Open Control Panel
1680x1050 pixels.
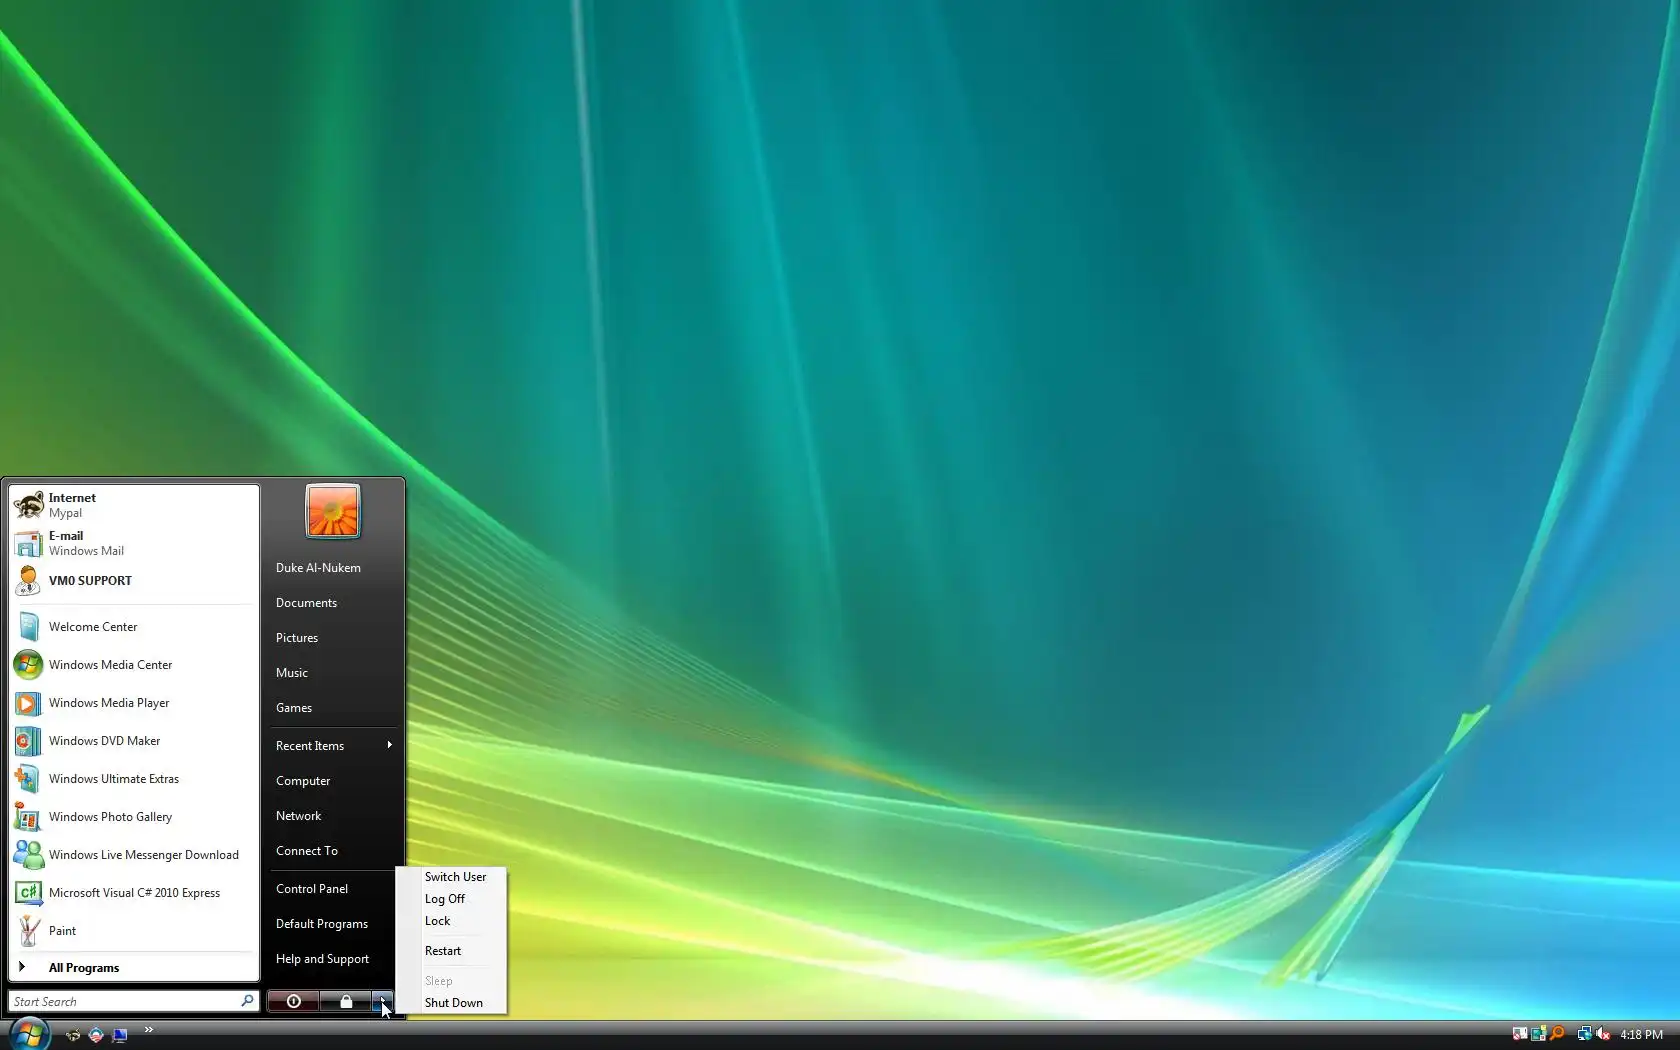334,889
